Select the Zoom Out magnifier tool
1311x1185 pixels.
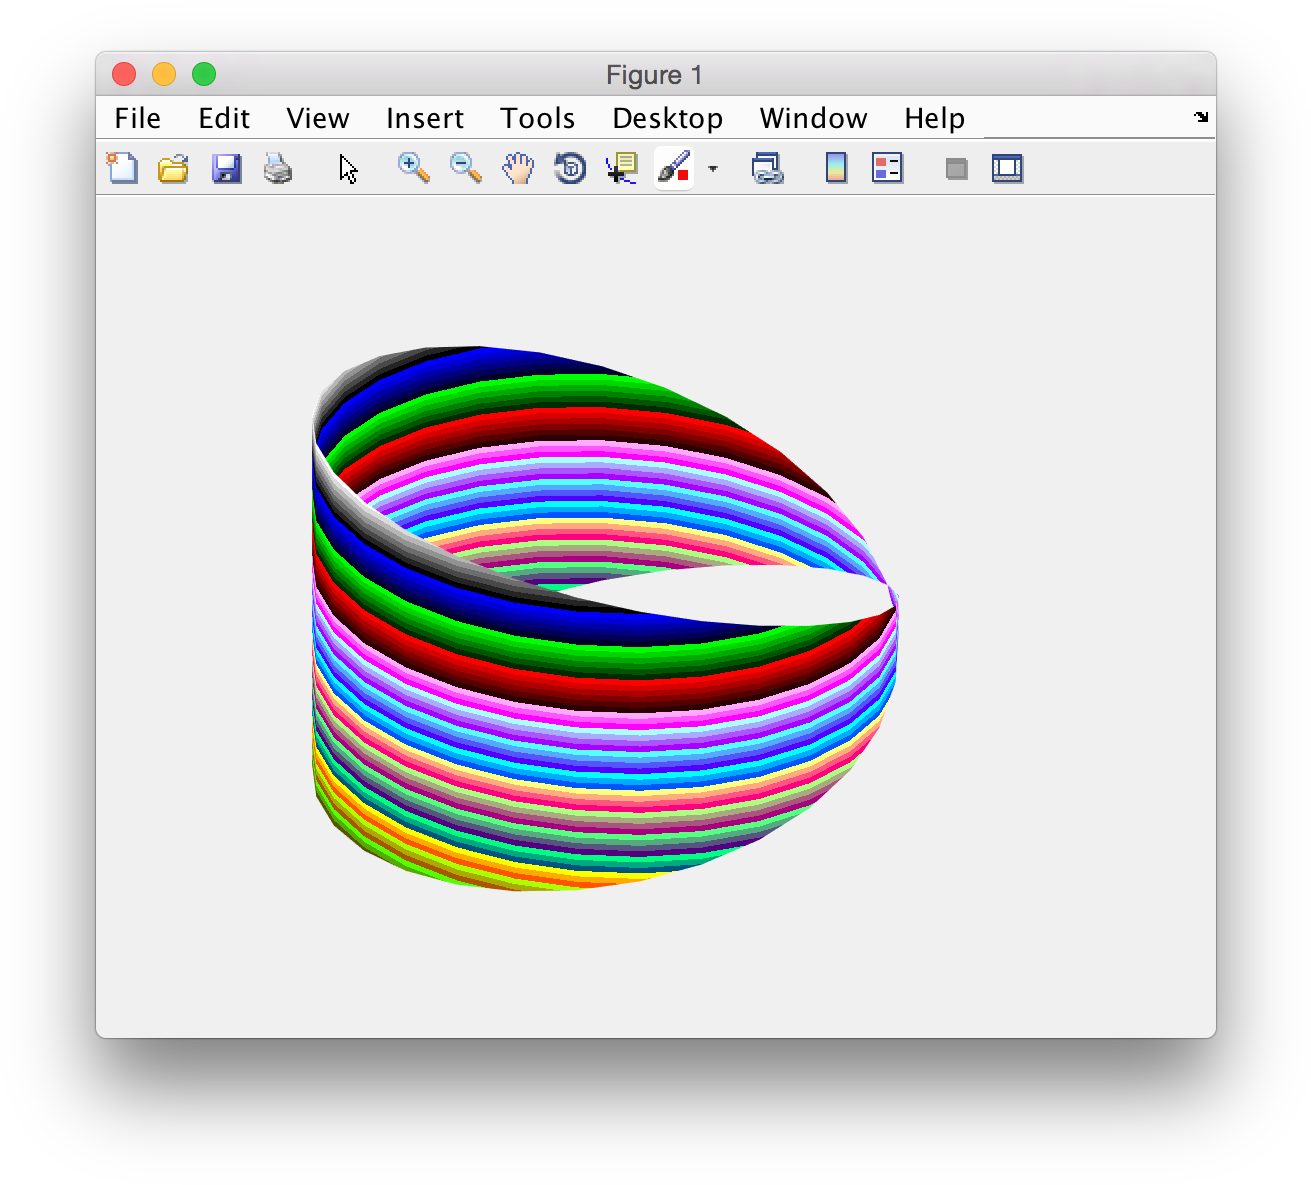click(465, 168)
